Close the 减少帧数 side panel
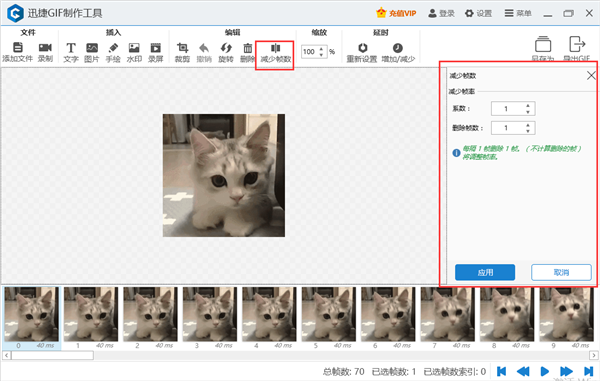Screen dimensions: 600x381 point(591,75)
